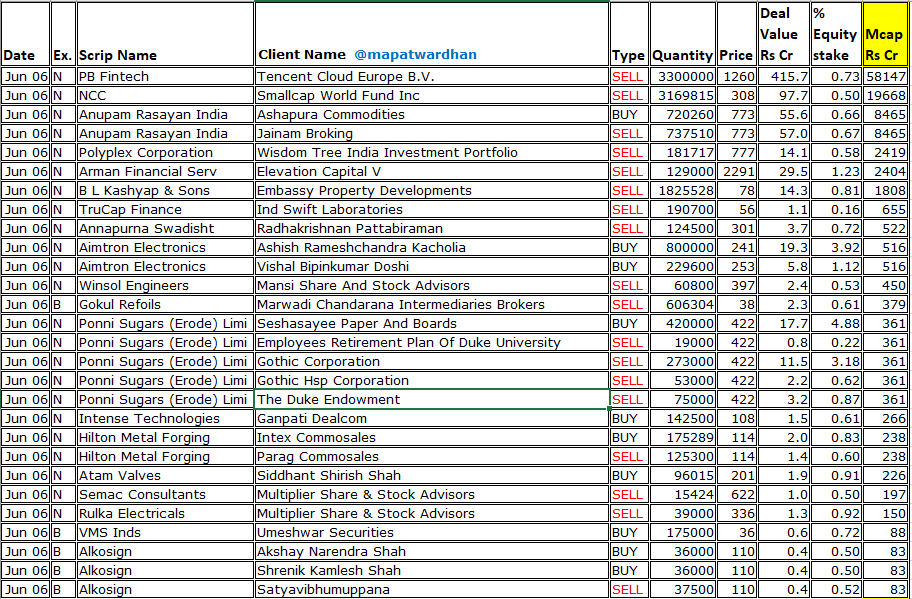Viewport: 912px width, 599px height.
Task: Click Gothic Corporation client cell
Action: (x=432, y=362)
